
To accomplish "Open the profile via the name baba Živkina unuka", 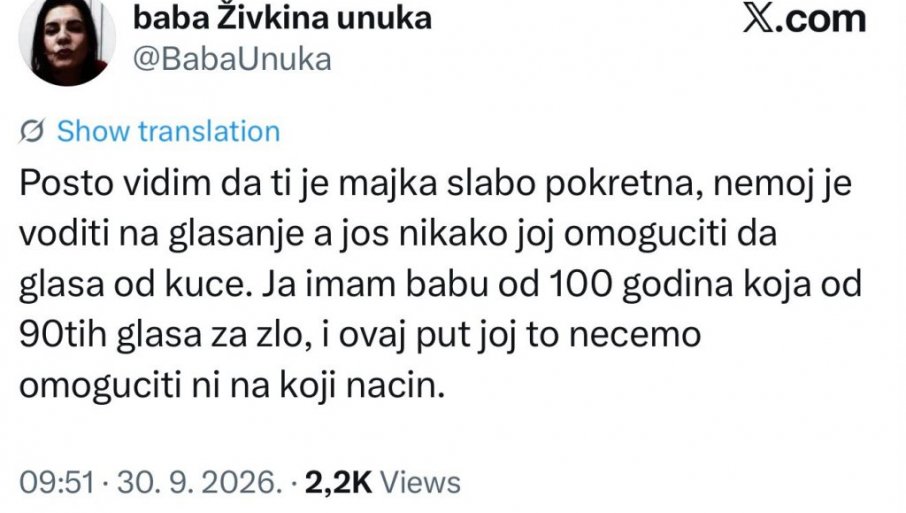I will click(x=283, y=18).
